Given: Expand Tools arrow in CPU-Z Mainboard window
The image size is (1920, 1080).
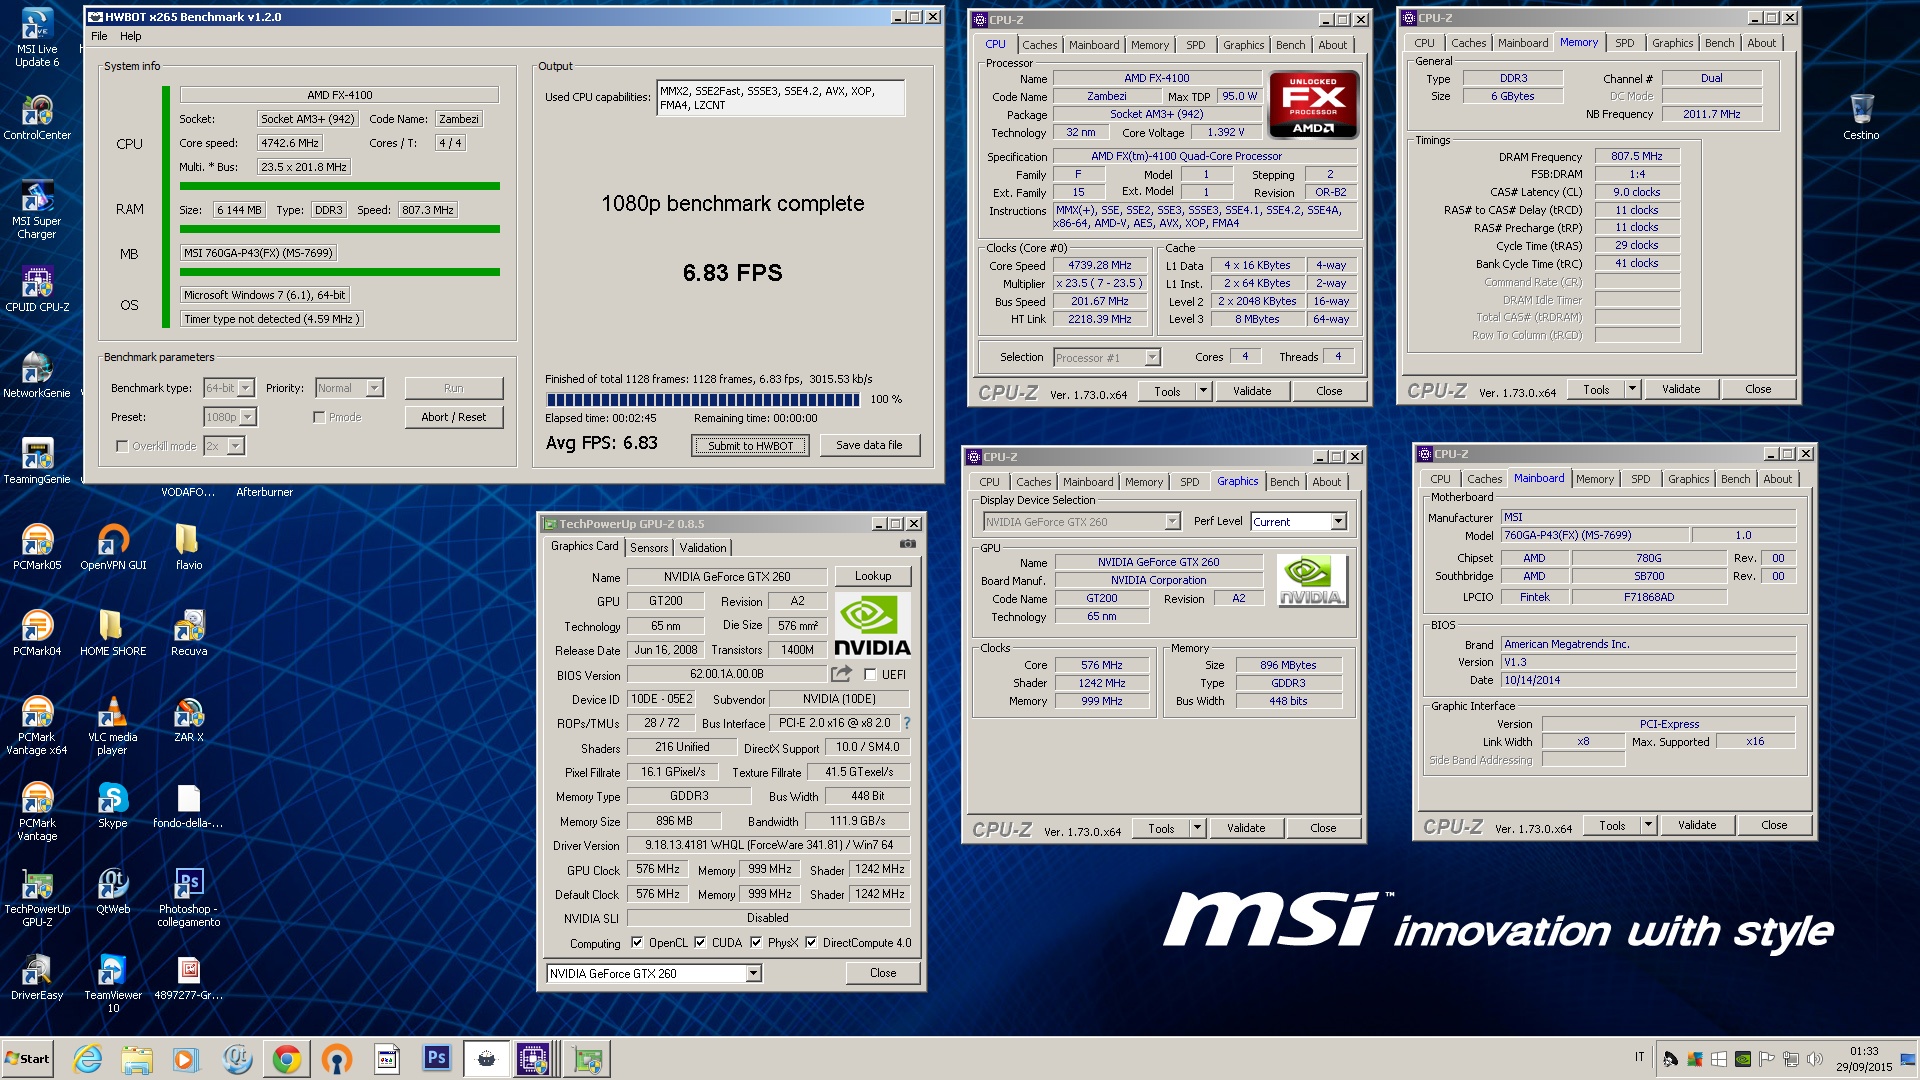Looking at the screenshot, I should [1648, 825].
